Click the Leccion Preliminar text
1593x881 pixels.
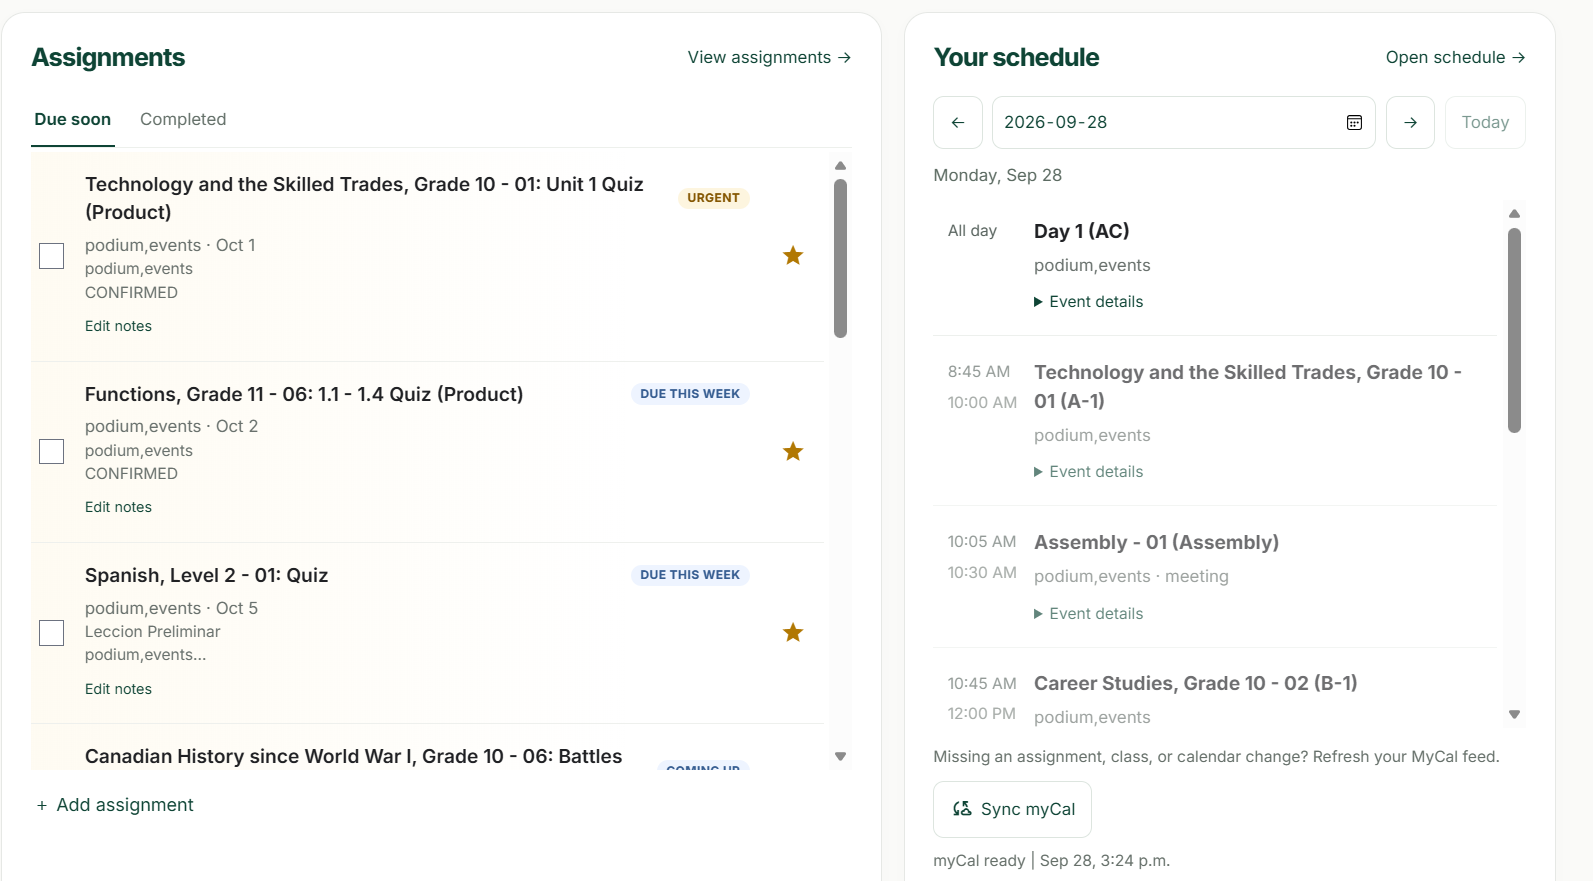click(x=152, y=632)
